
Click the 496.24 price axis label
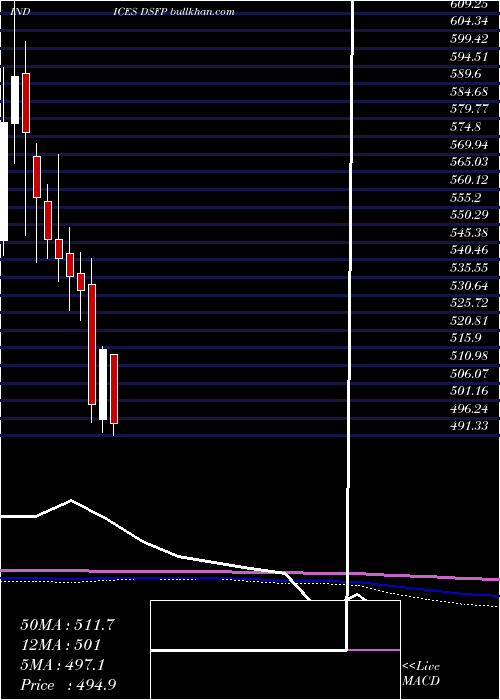click(x=469, y=408)
